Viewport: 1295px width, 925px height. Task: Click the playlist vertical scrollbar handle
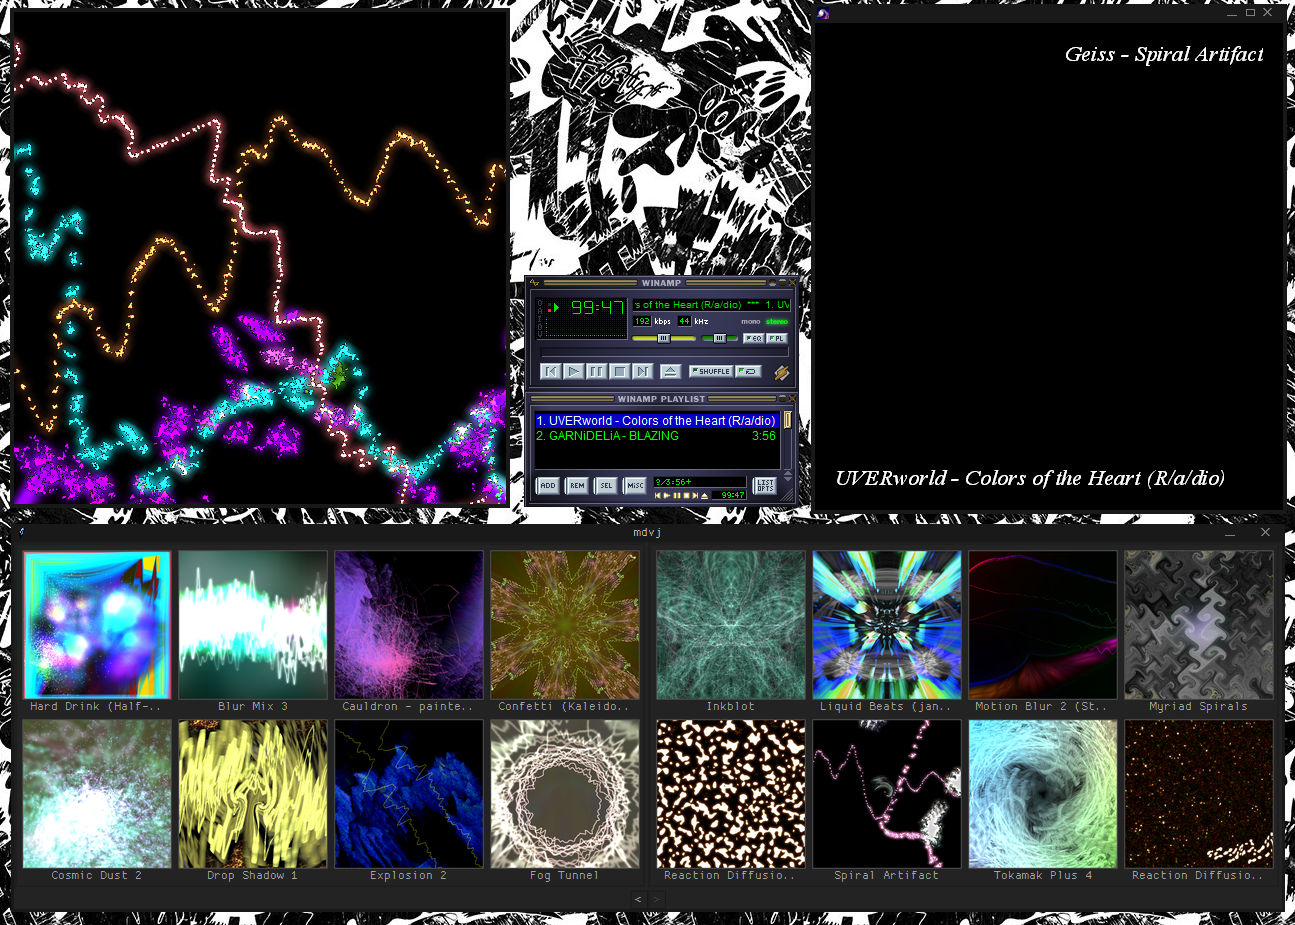(788, 419)
